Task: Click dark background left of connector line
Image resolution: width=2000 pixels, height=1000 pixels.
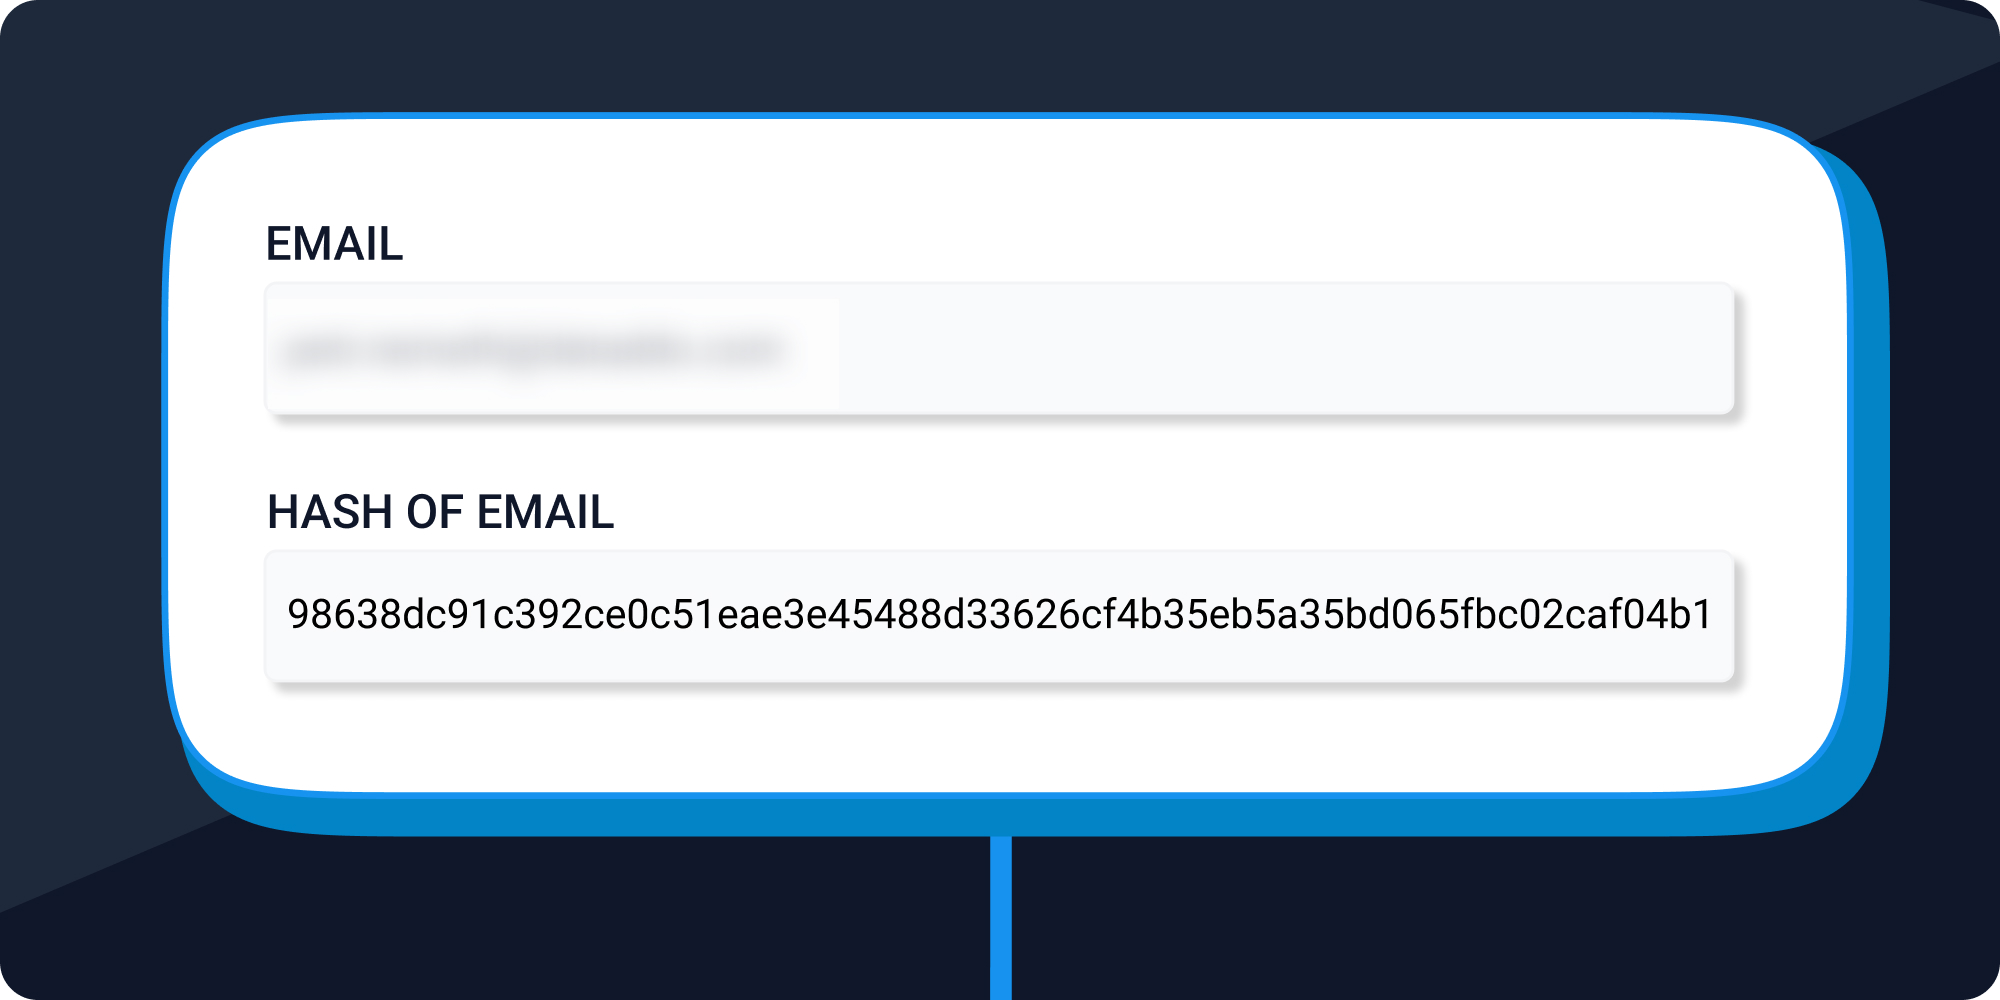Action: (600, 920)
